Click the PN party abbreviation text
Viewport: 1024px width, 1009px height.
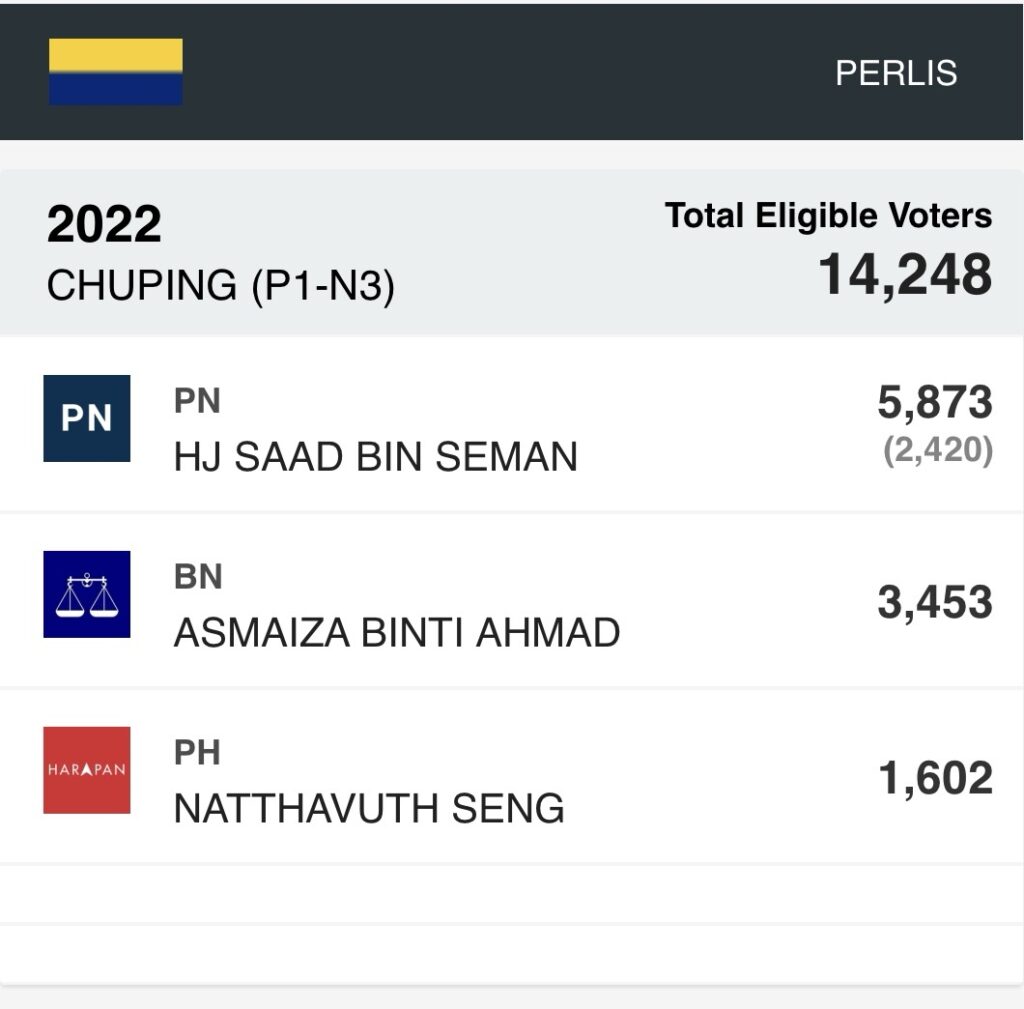pyautogui.click(x=197, y=401)
